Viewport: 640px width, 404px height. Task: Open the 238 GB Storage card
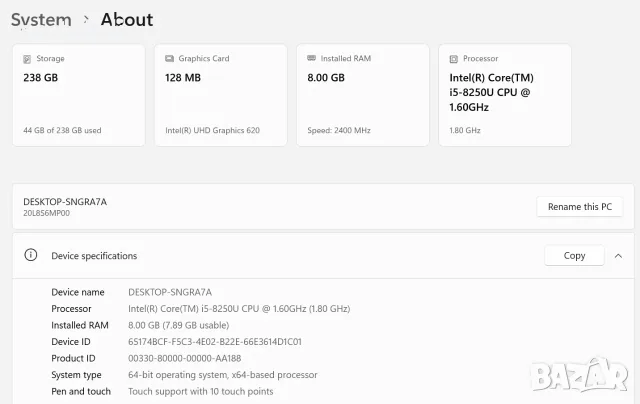[79, 95]
